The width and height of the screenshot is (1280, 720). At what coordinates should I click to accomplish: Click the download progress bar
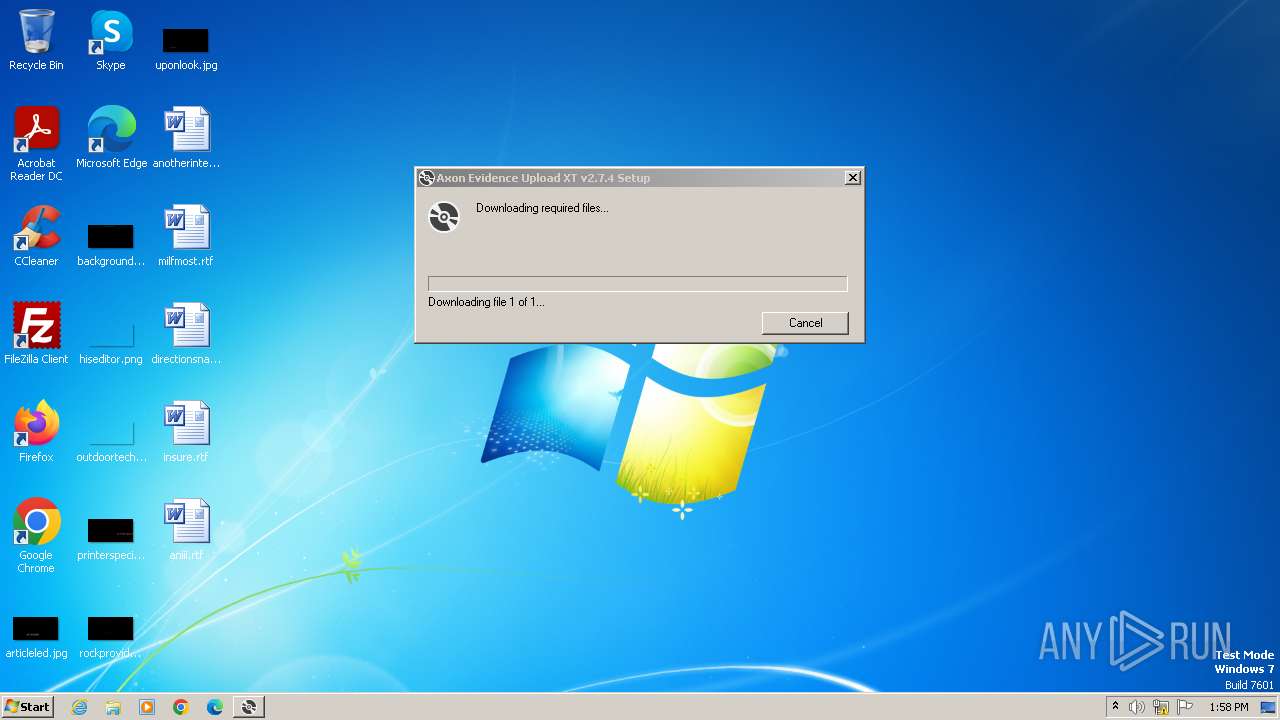click(x=637, y=284)
